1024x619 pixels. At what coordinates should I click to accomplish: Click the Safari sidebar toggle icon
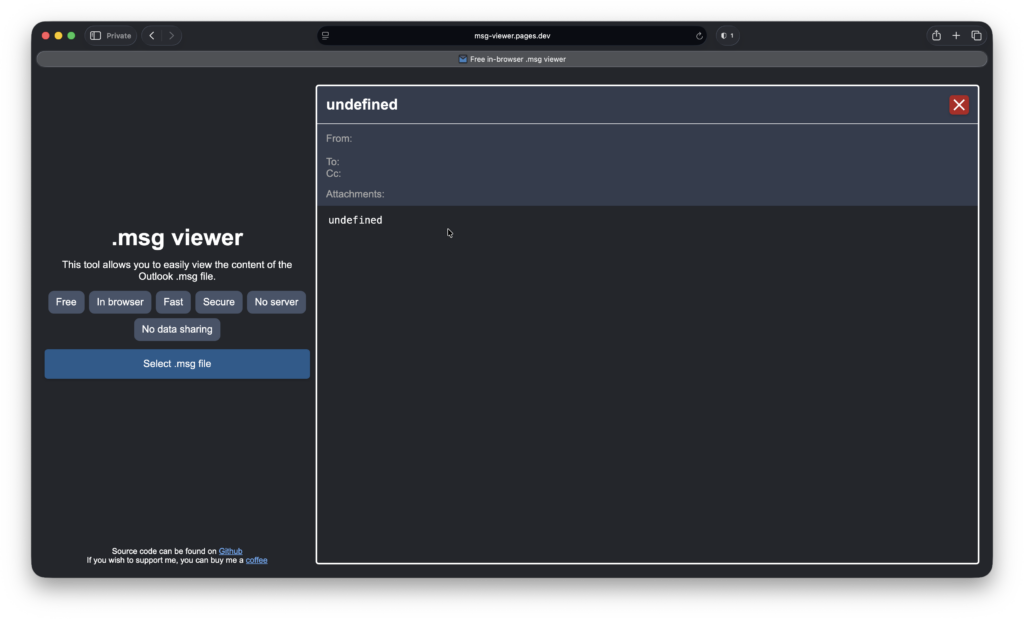point(96,36)
